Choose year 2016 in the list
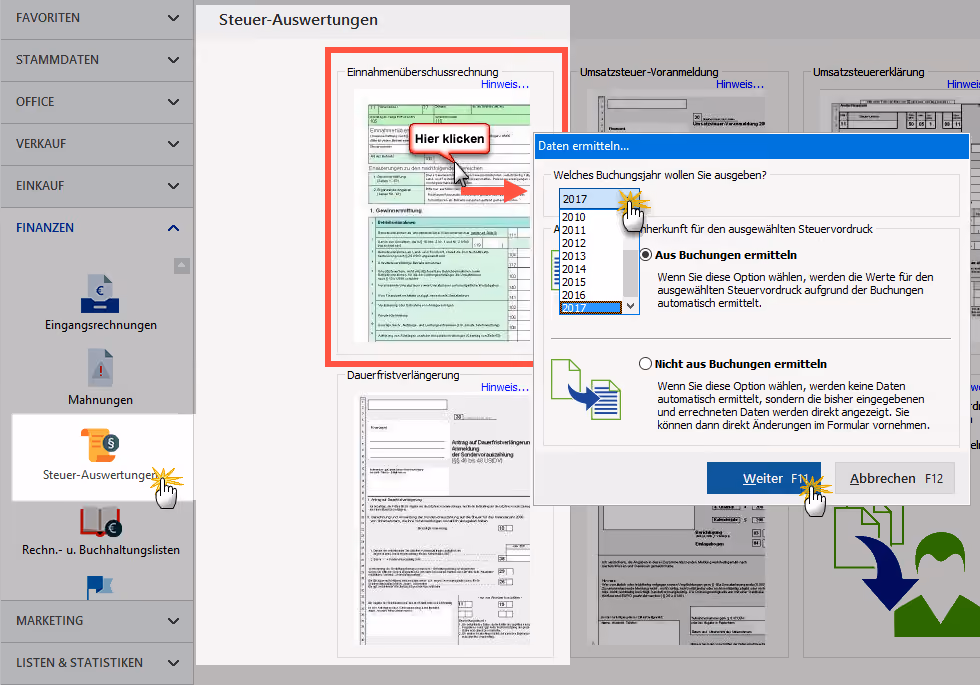The width and height of the screenshot is (980, 685). 574,295
